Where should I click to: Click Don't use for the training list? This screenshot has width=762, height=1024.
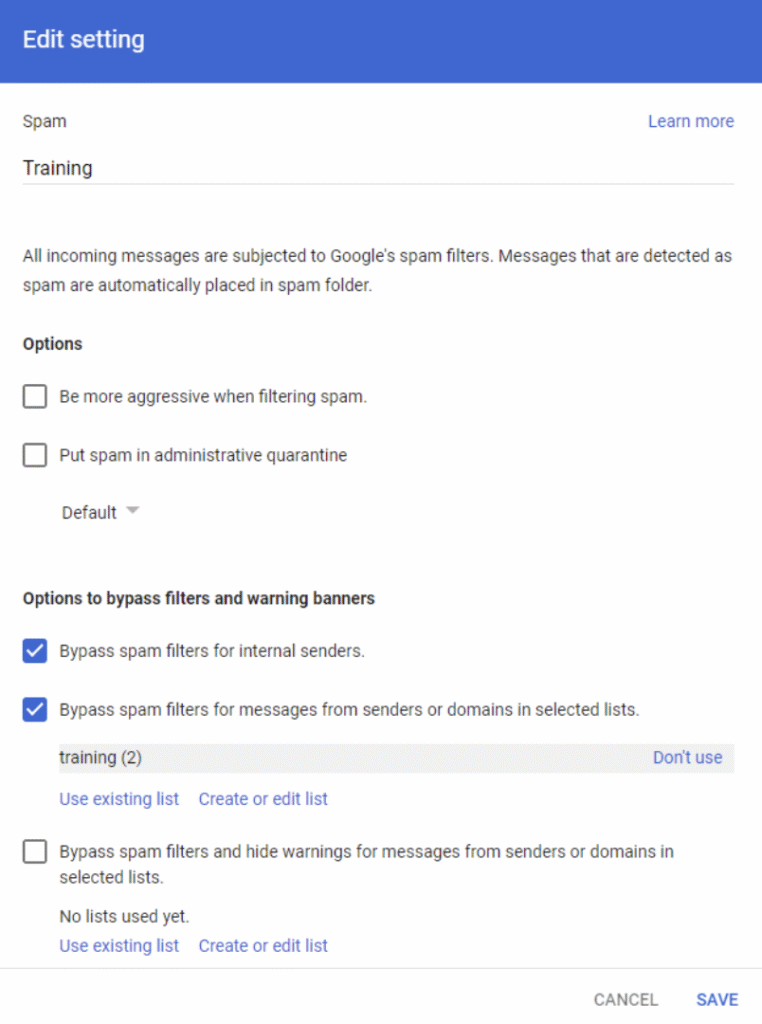click(687, 757)
